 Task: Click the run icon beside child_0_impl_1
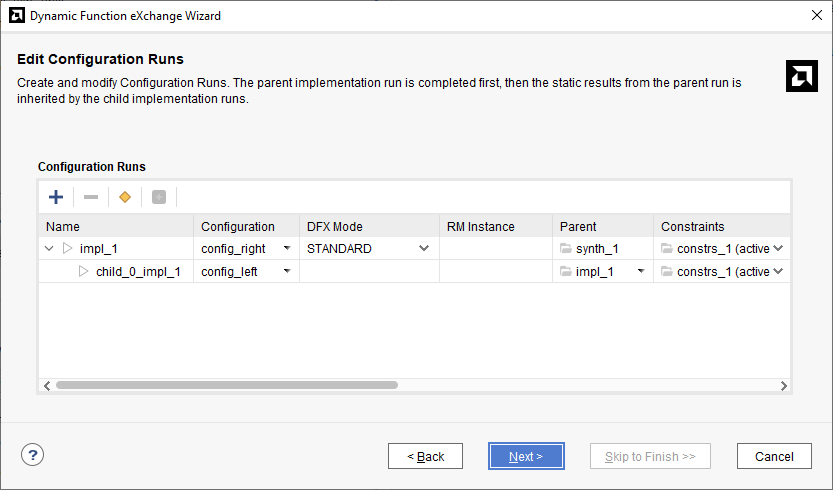(83, 271)
